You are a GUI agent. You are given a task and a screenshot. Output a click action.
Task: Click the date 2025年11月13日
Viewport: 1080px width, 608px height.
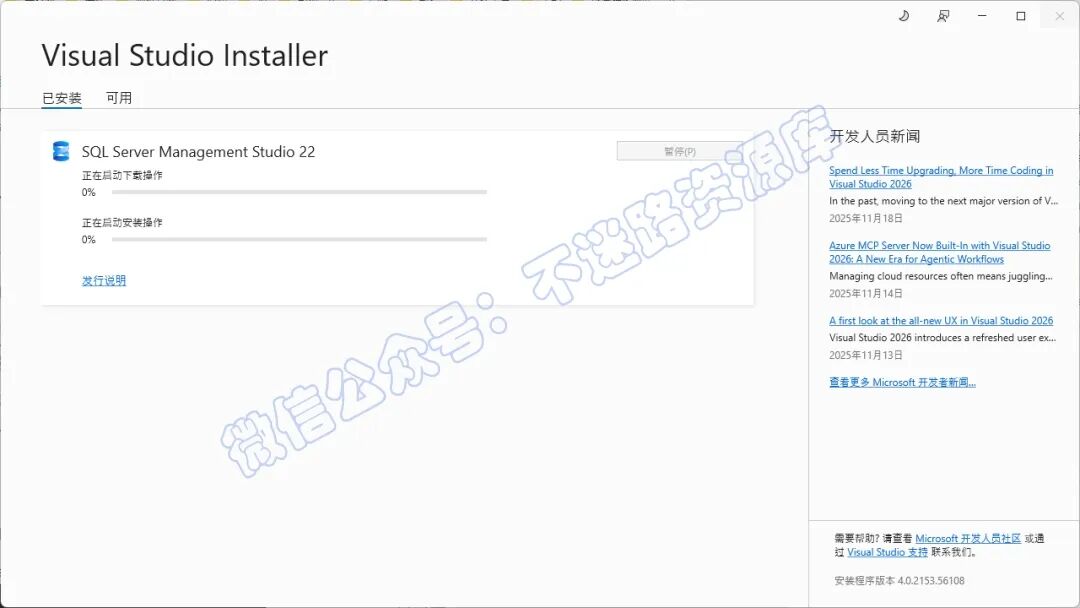point(866,355)
